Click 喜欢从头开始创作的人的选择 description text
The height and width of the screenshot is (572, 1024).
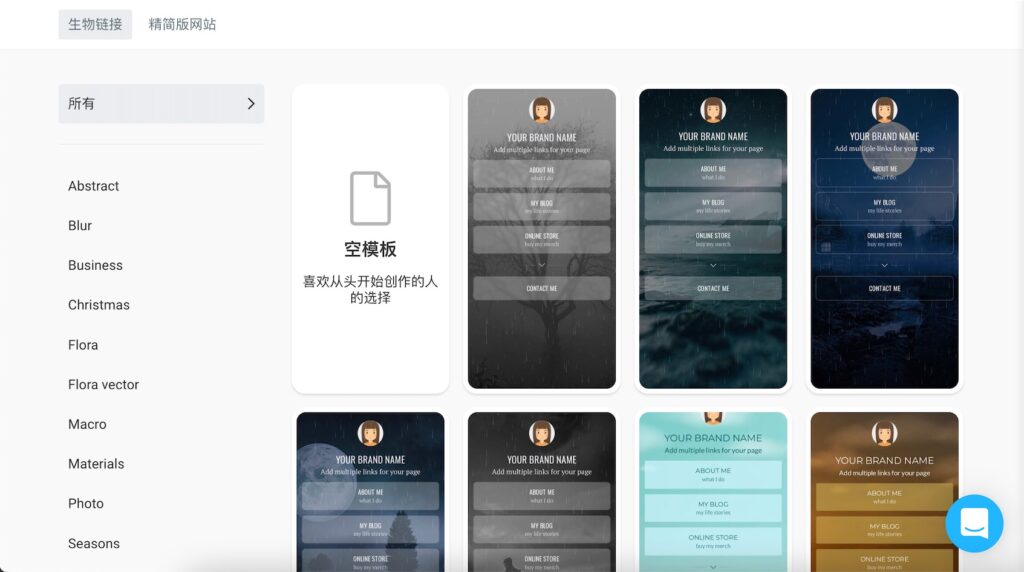370,289
